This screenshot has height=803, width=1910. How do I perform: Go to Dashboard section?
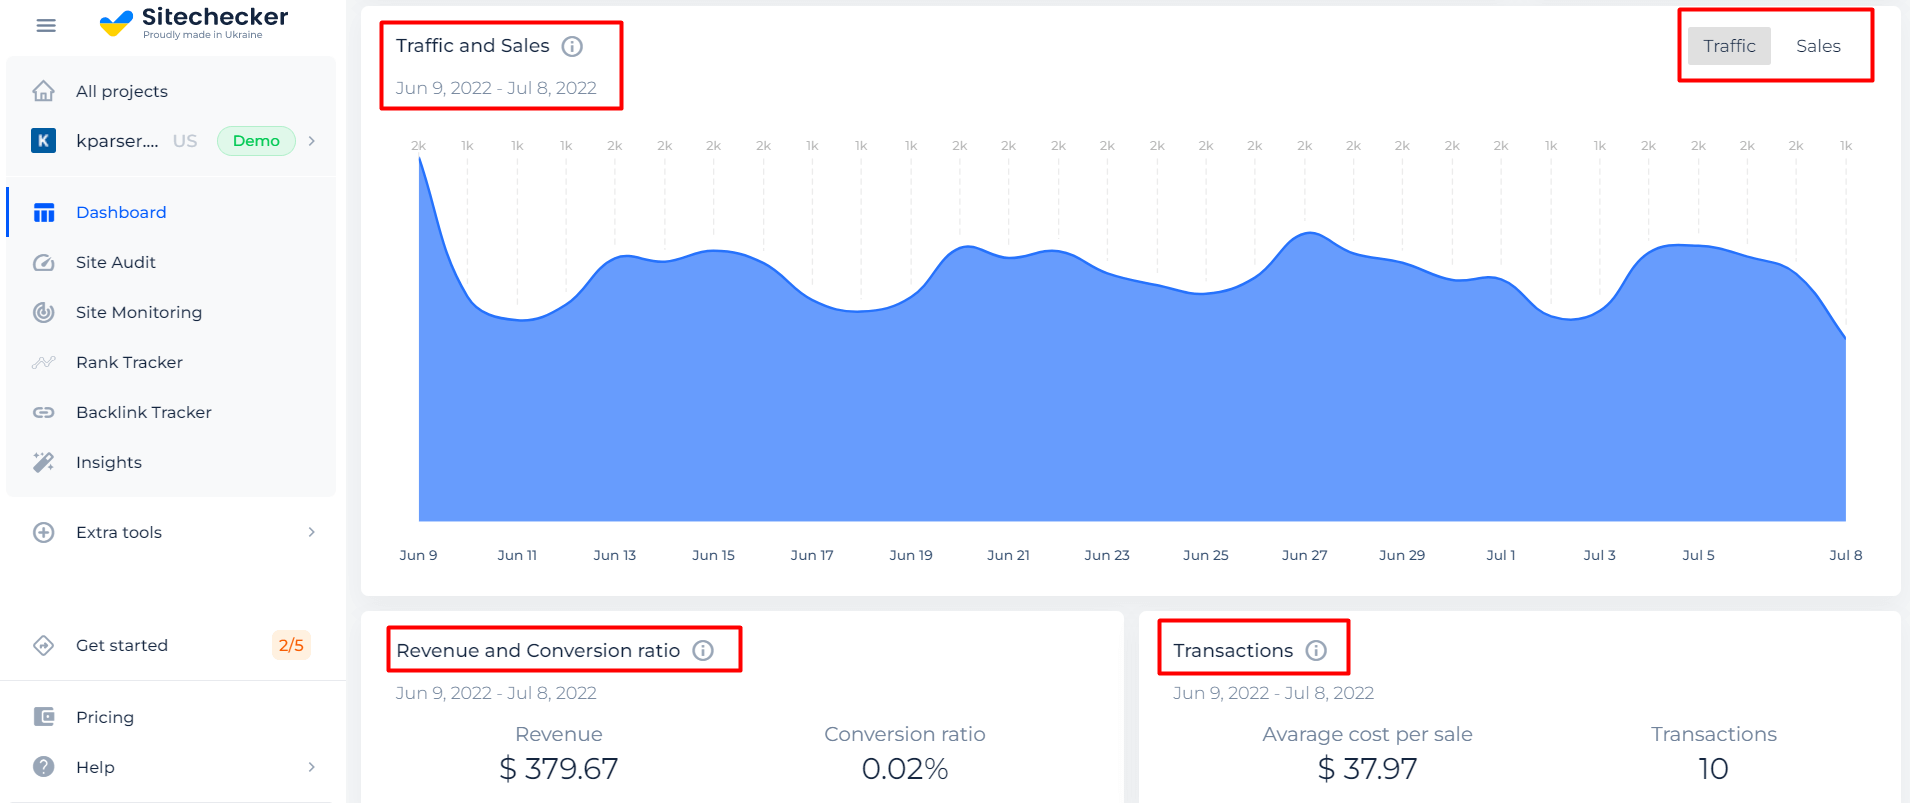121,212
